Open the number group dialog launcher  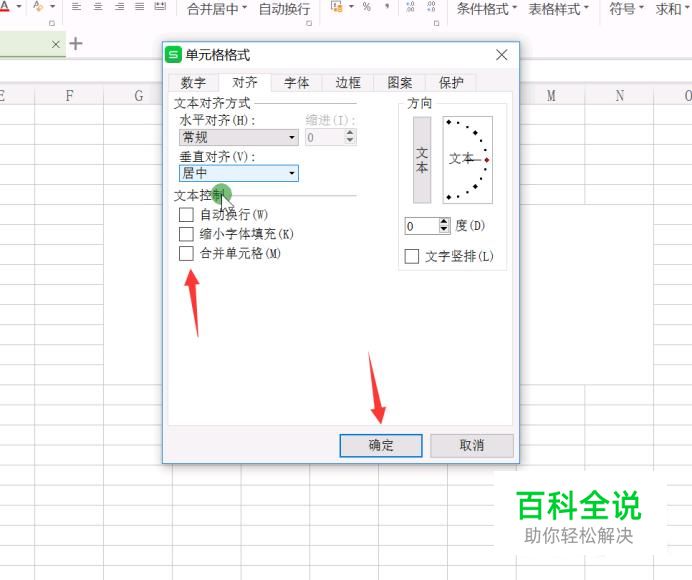pyautogui.click(x=436, y=23)
